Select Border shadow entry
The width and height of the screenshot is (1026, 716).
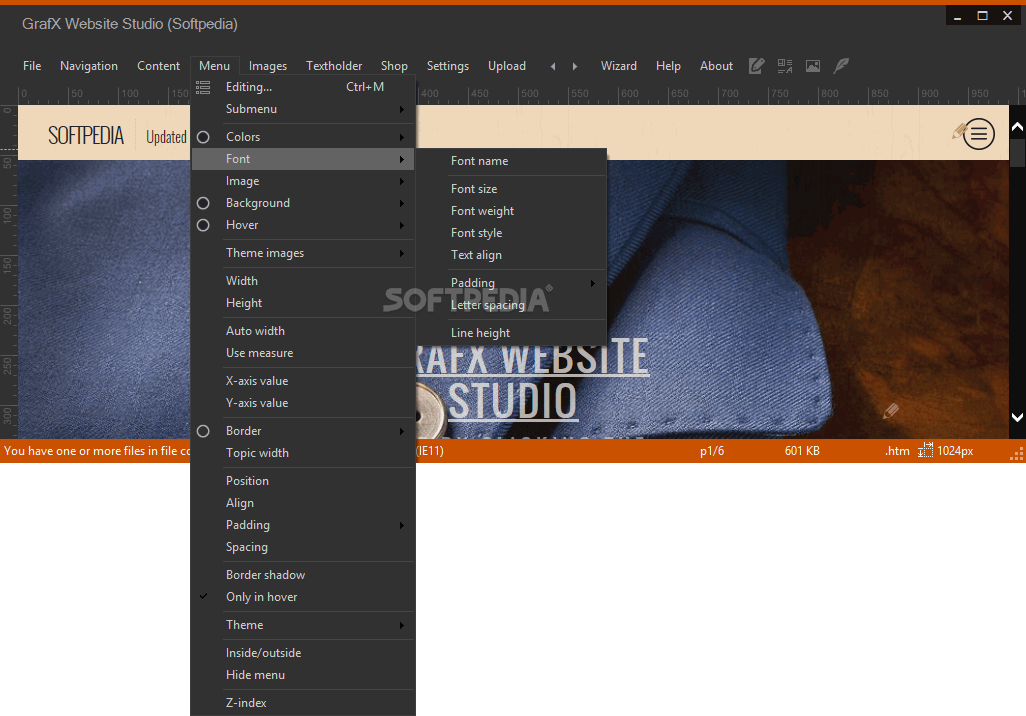(x=304, y=575)
